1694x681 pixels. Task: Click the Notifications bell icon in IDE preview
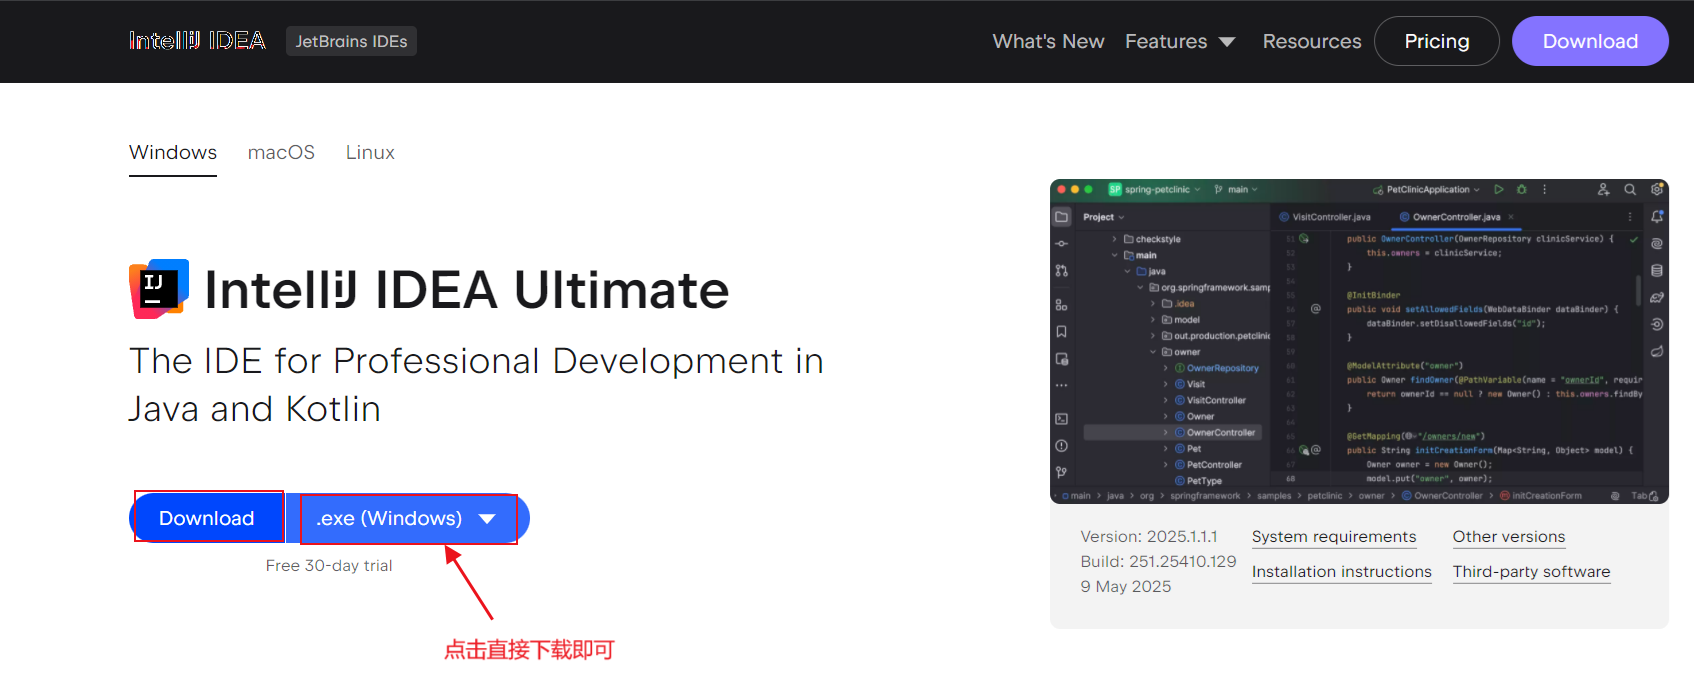coord(1657,217)
